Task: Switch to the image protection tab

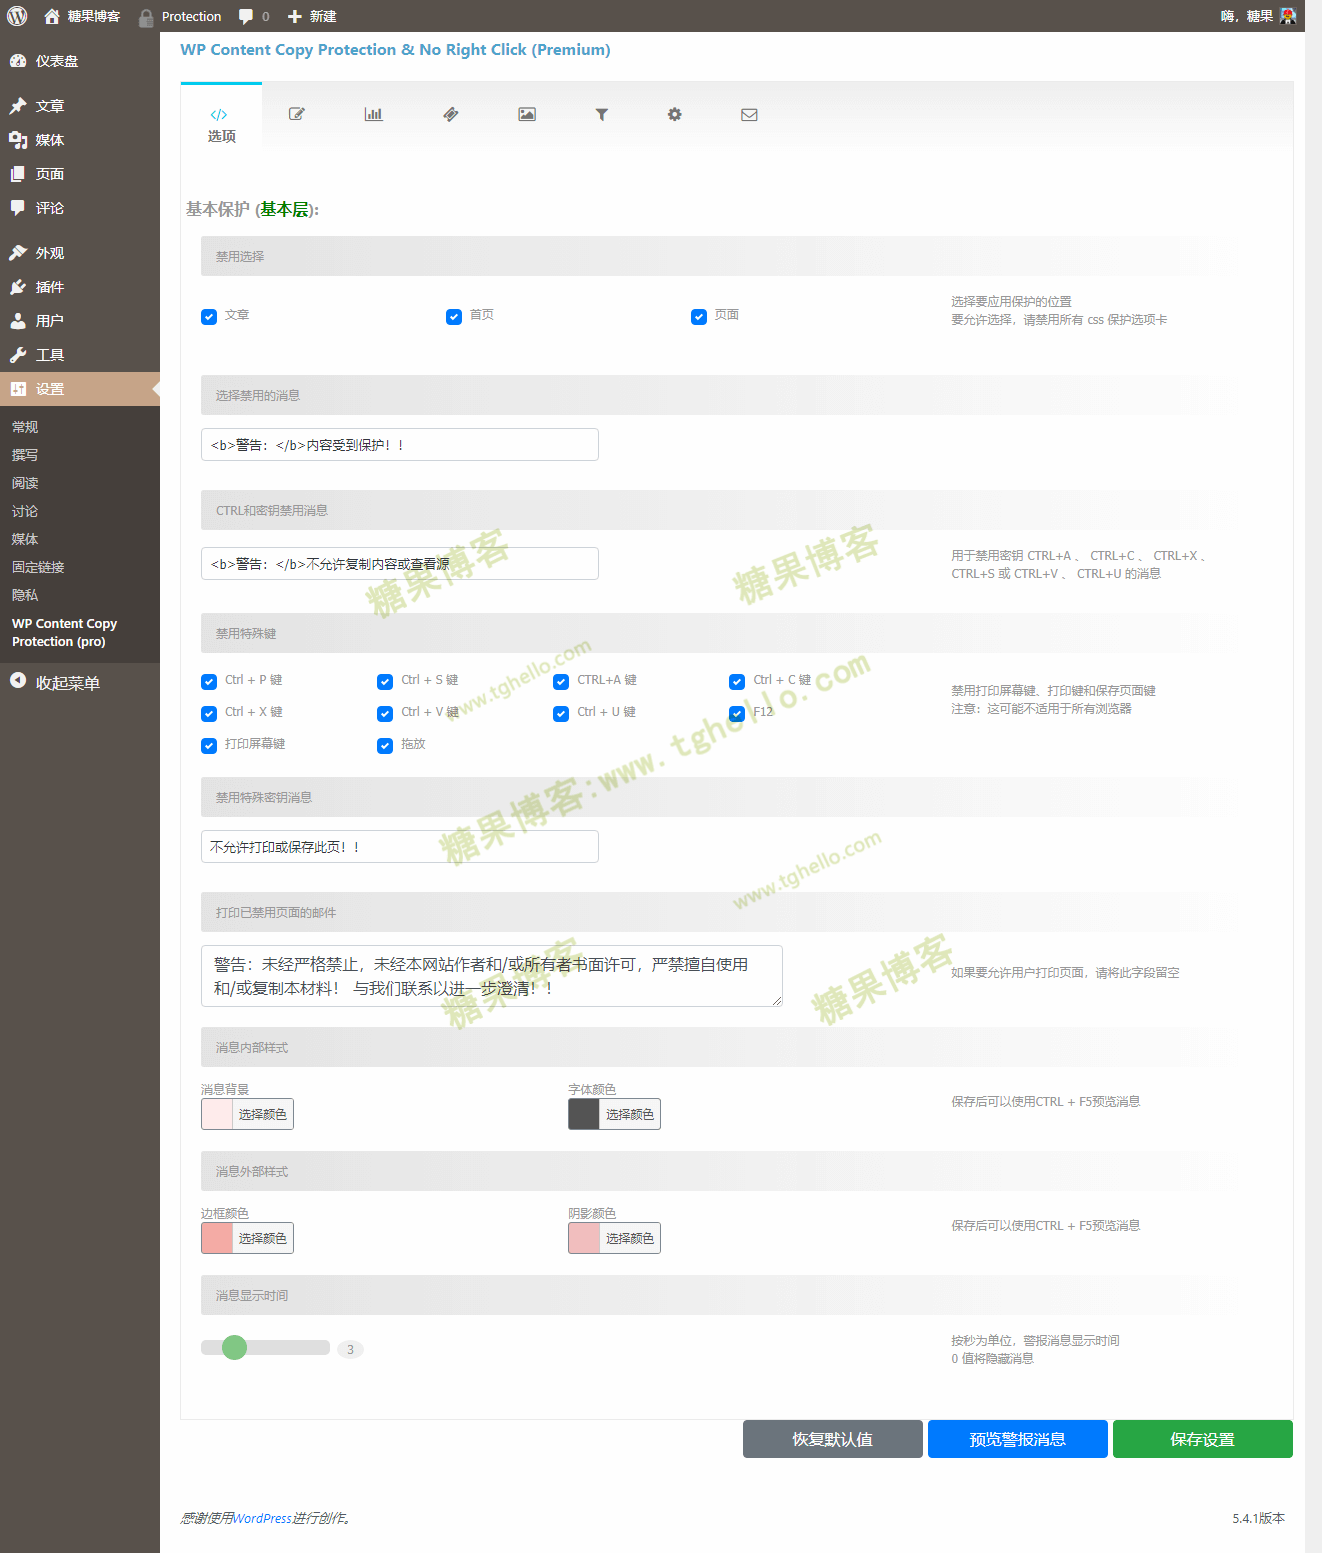Action: (x=527, y=114)
